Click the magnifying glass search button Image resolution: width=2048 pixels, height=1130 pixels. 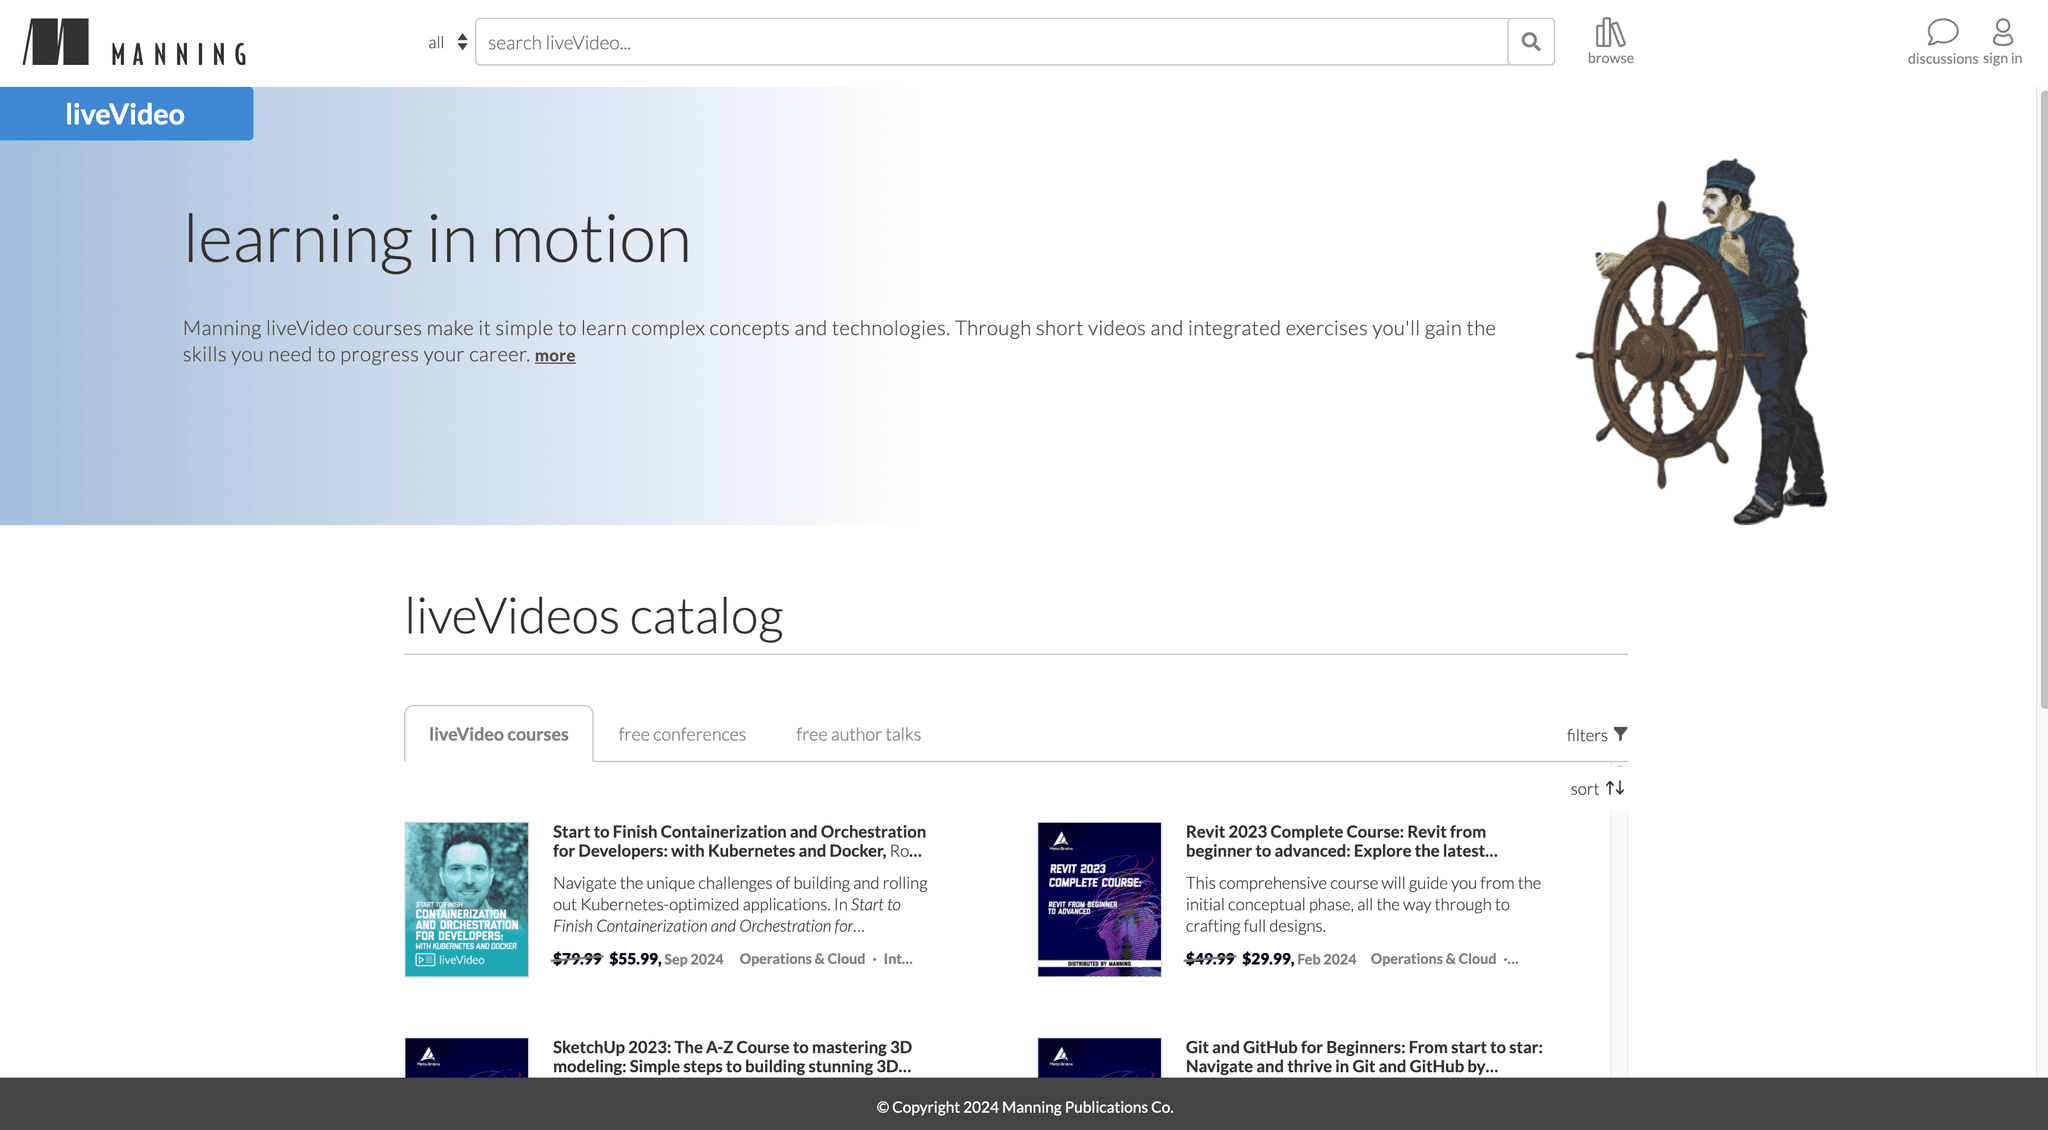pos(1530,42)
